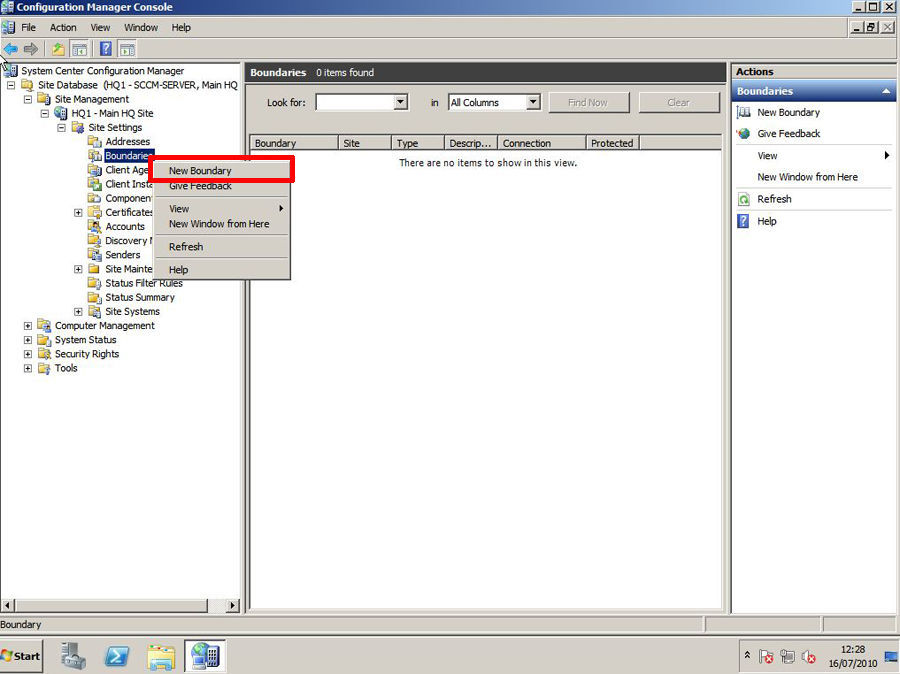Screen dimensions: 900x674
Task: Toggle the Show/Hide Action Pane toolbar icon
Action: tap(127, 49)
